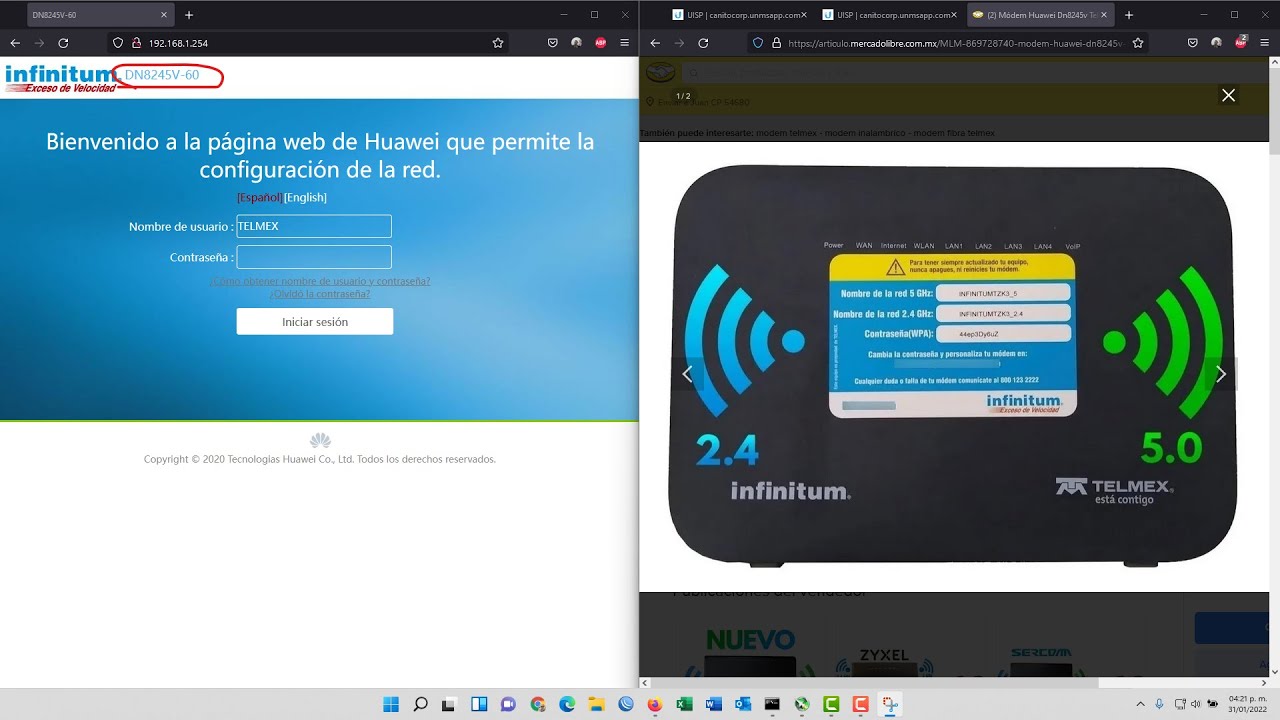
Task: Click the microphone icon in the system tray
Action: point(1159,705)
